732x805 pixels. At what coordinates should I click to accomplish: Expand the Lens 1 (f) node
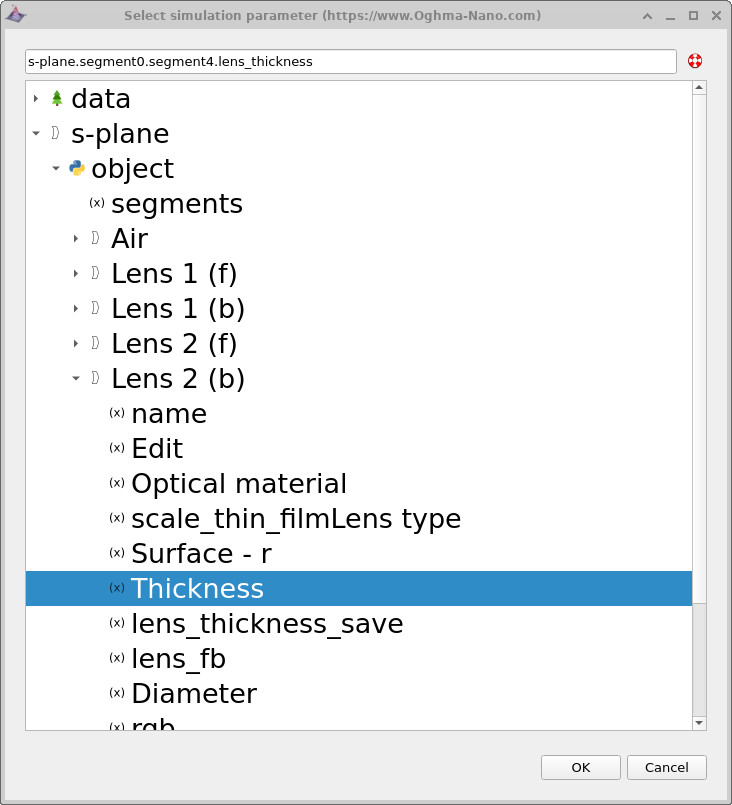click(77, 273)
